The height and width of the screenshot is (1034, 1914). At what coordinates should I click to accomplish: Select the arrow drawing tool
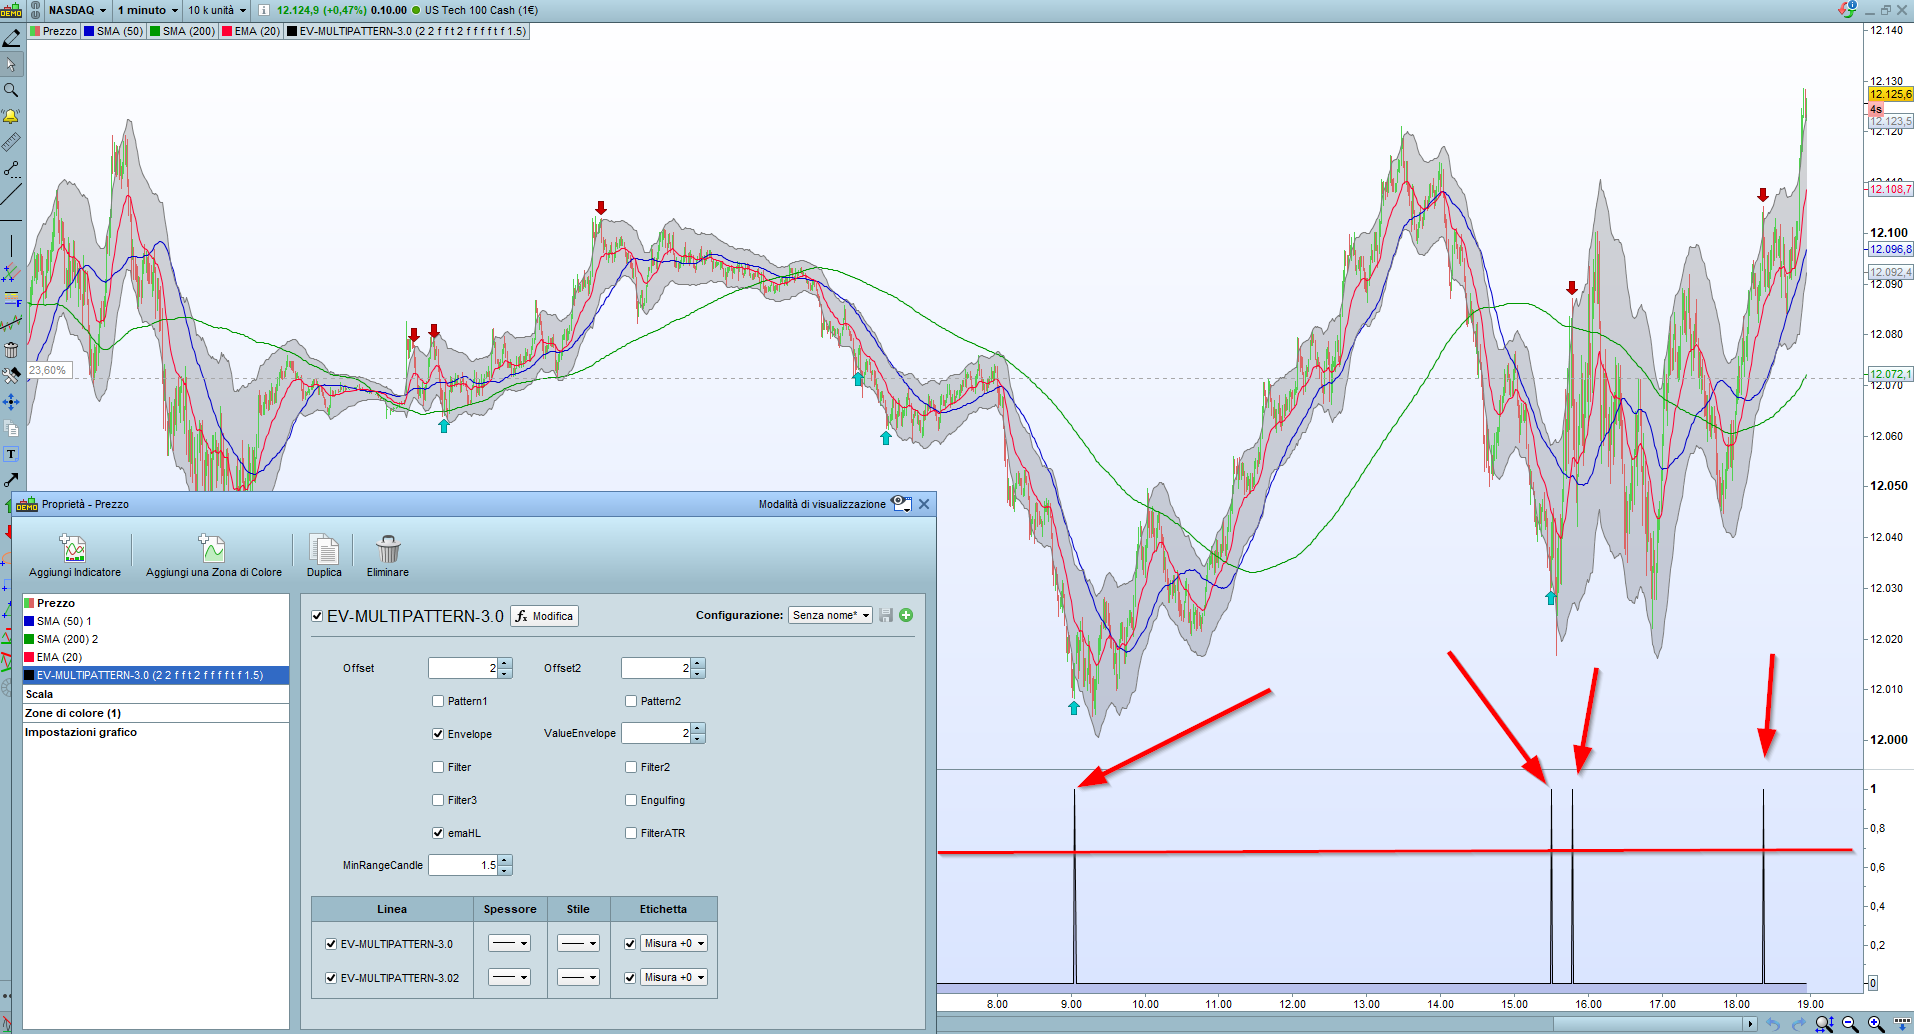click(x=11, y=480)
